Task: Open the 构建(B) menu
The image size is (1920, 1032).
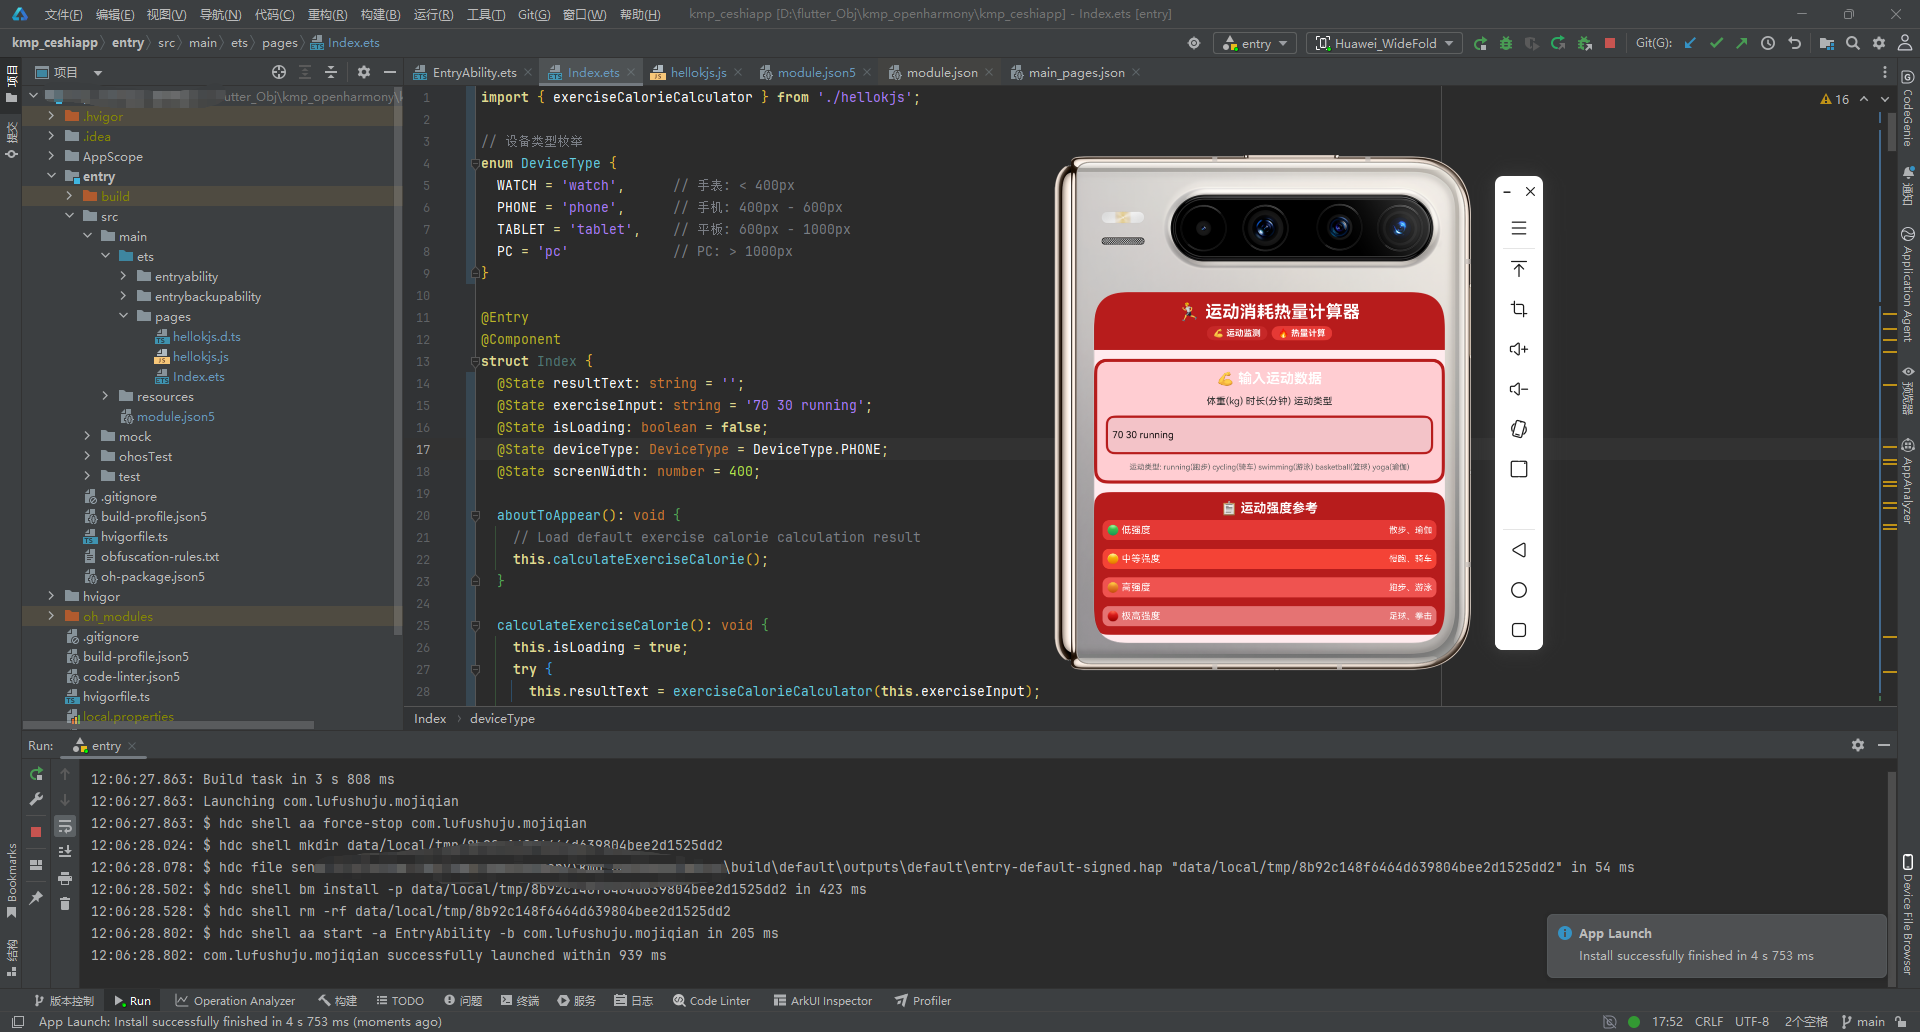Action: pyautogui.click(x=380, y=14)
